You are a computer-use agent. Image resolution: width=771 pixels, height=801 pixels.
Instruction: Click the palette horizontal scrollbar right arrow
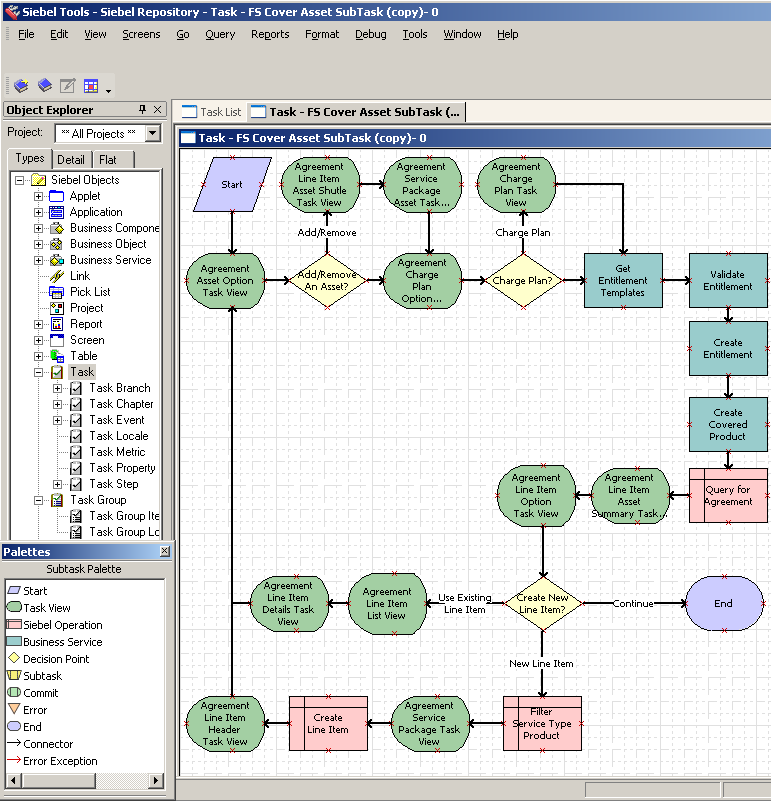coord(157,780)
